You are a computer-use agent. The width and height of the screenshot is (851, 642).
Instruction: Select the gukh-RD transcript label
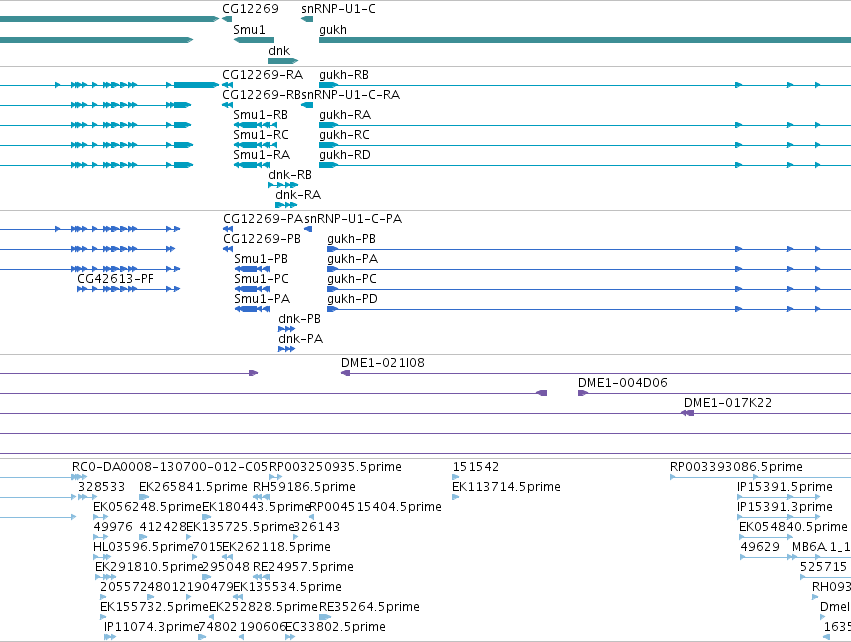point(345,155)
